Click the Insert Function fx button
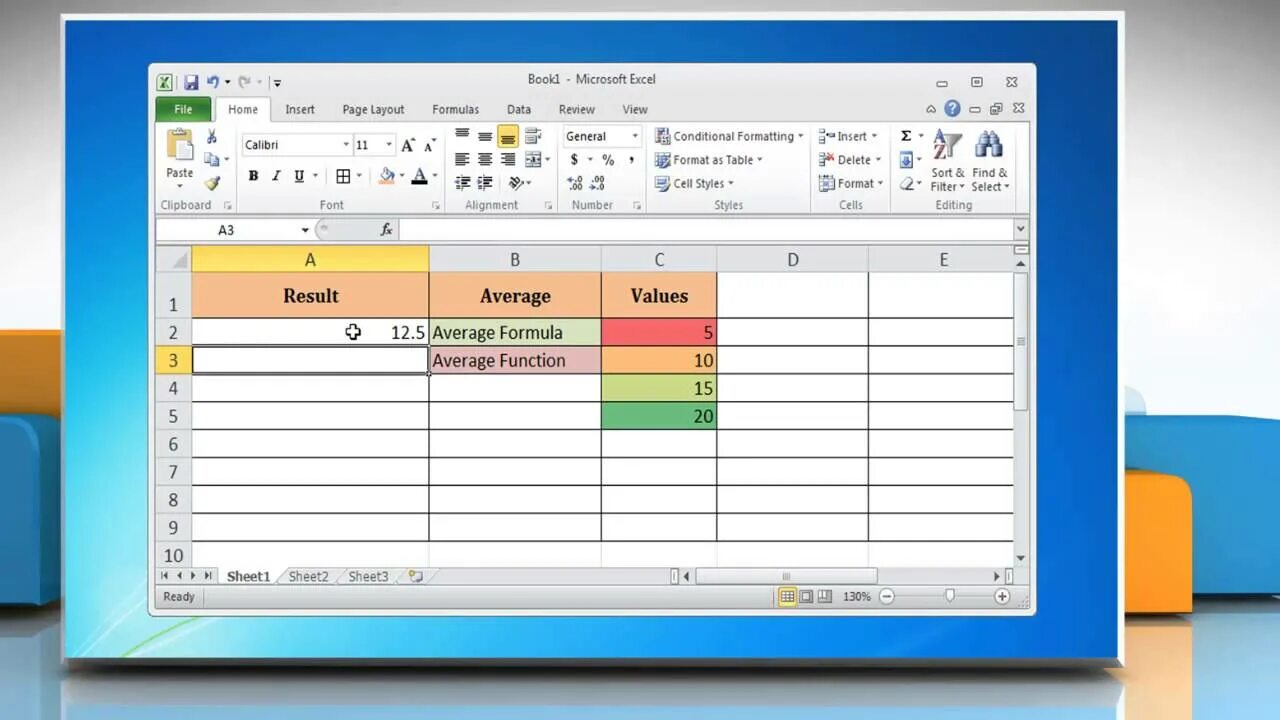Screen dimensions: 1280x720 pyautogui.click(x=386, y=230)
